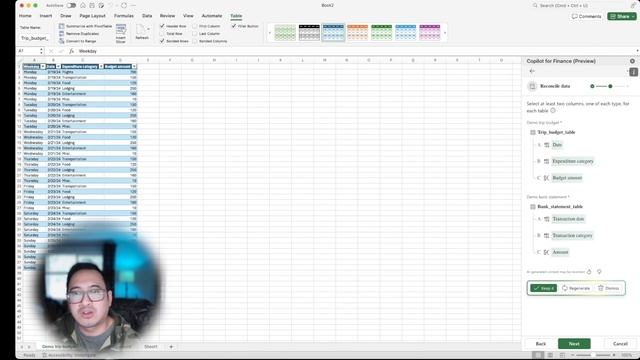This screenshot has height=360, width=640.
Task: Click the info icon below pane title
Action: pos(633,72)
